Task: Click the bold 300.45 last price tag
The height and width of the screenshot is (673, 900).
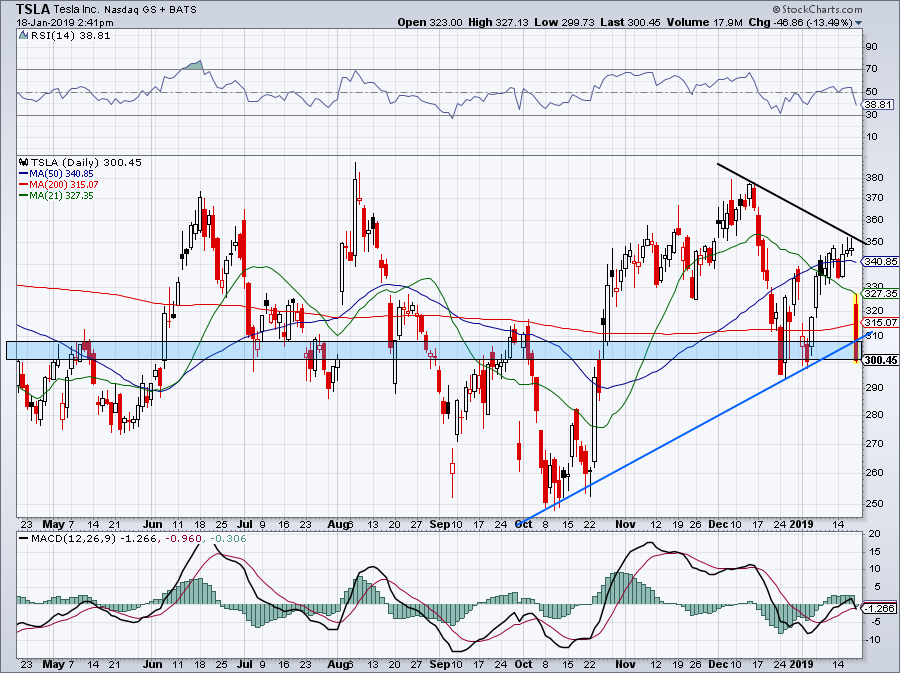Action: click(880, 360)
